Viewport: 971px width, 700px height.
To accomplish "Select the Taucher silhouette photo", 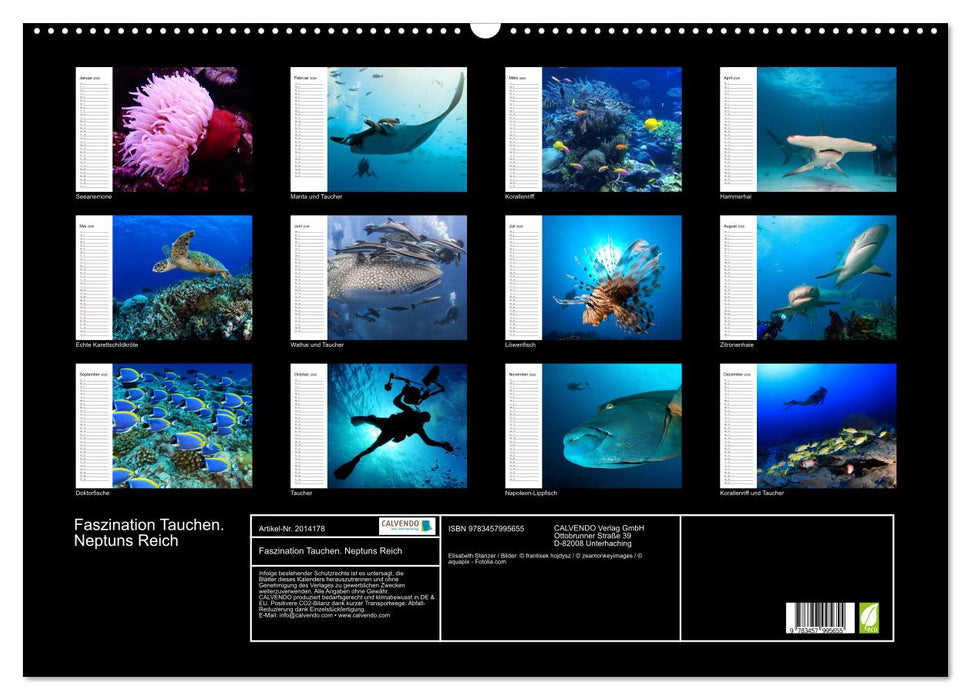I will (397, 425).
